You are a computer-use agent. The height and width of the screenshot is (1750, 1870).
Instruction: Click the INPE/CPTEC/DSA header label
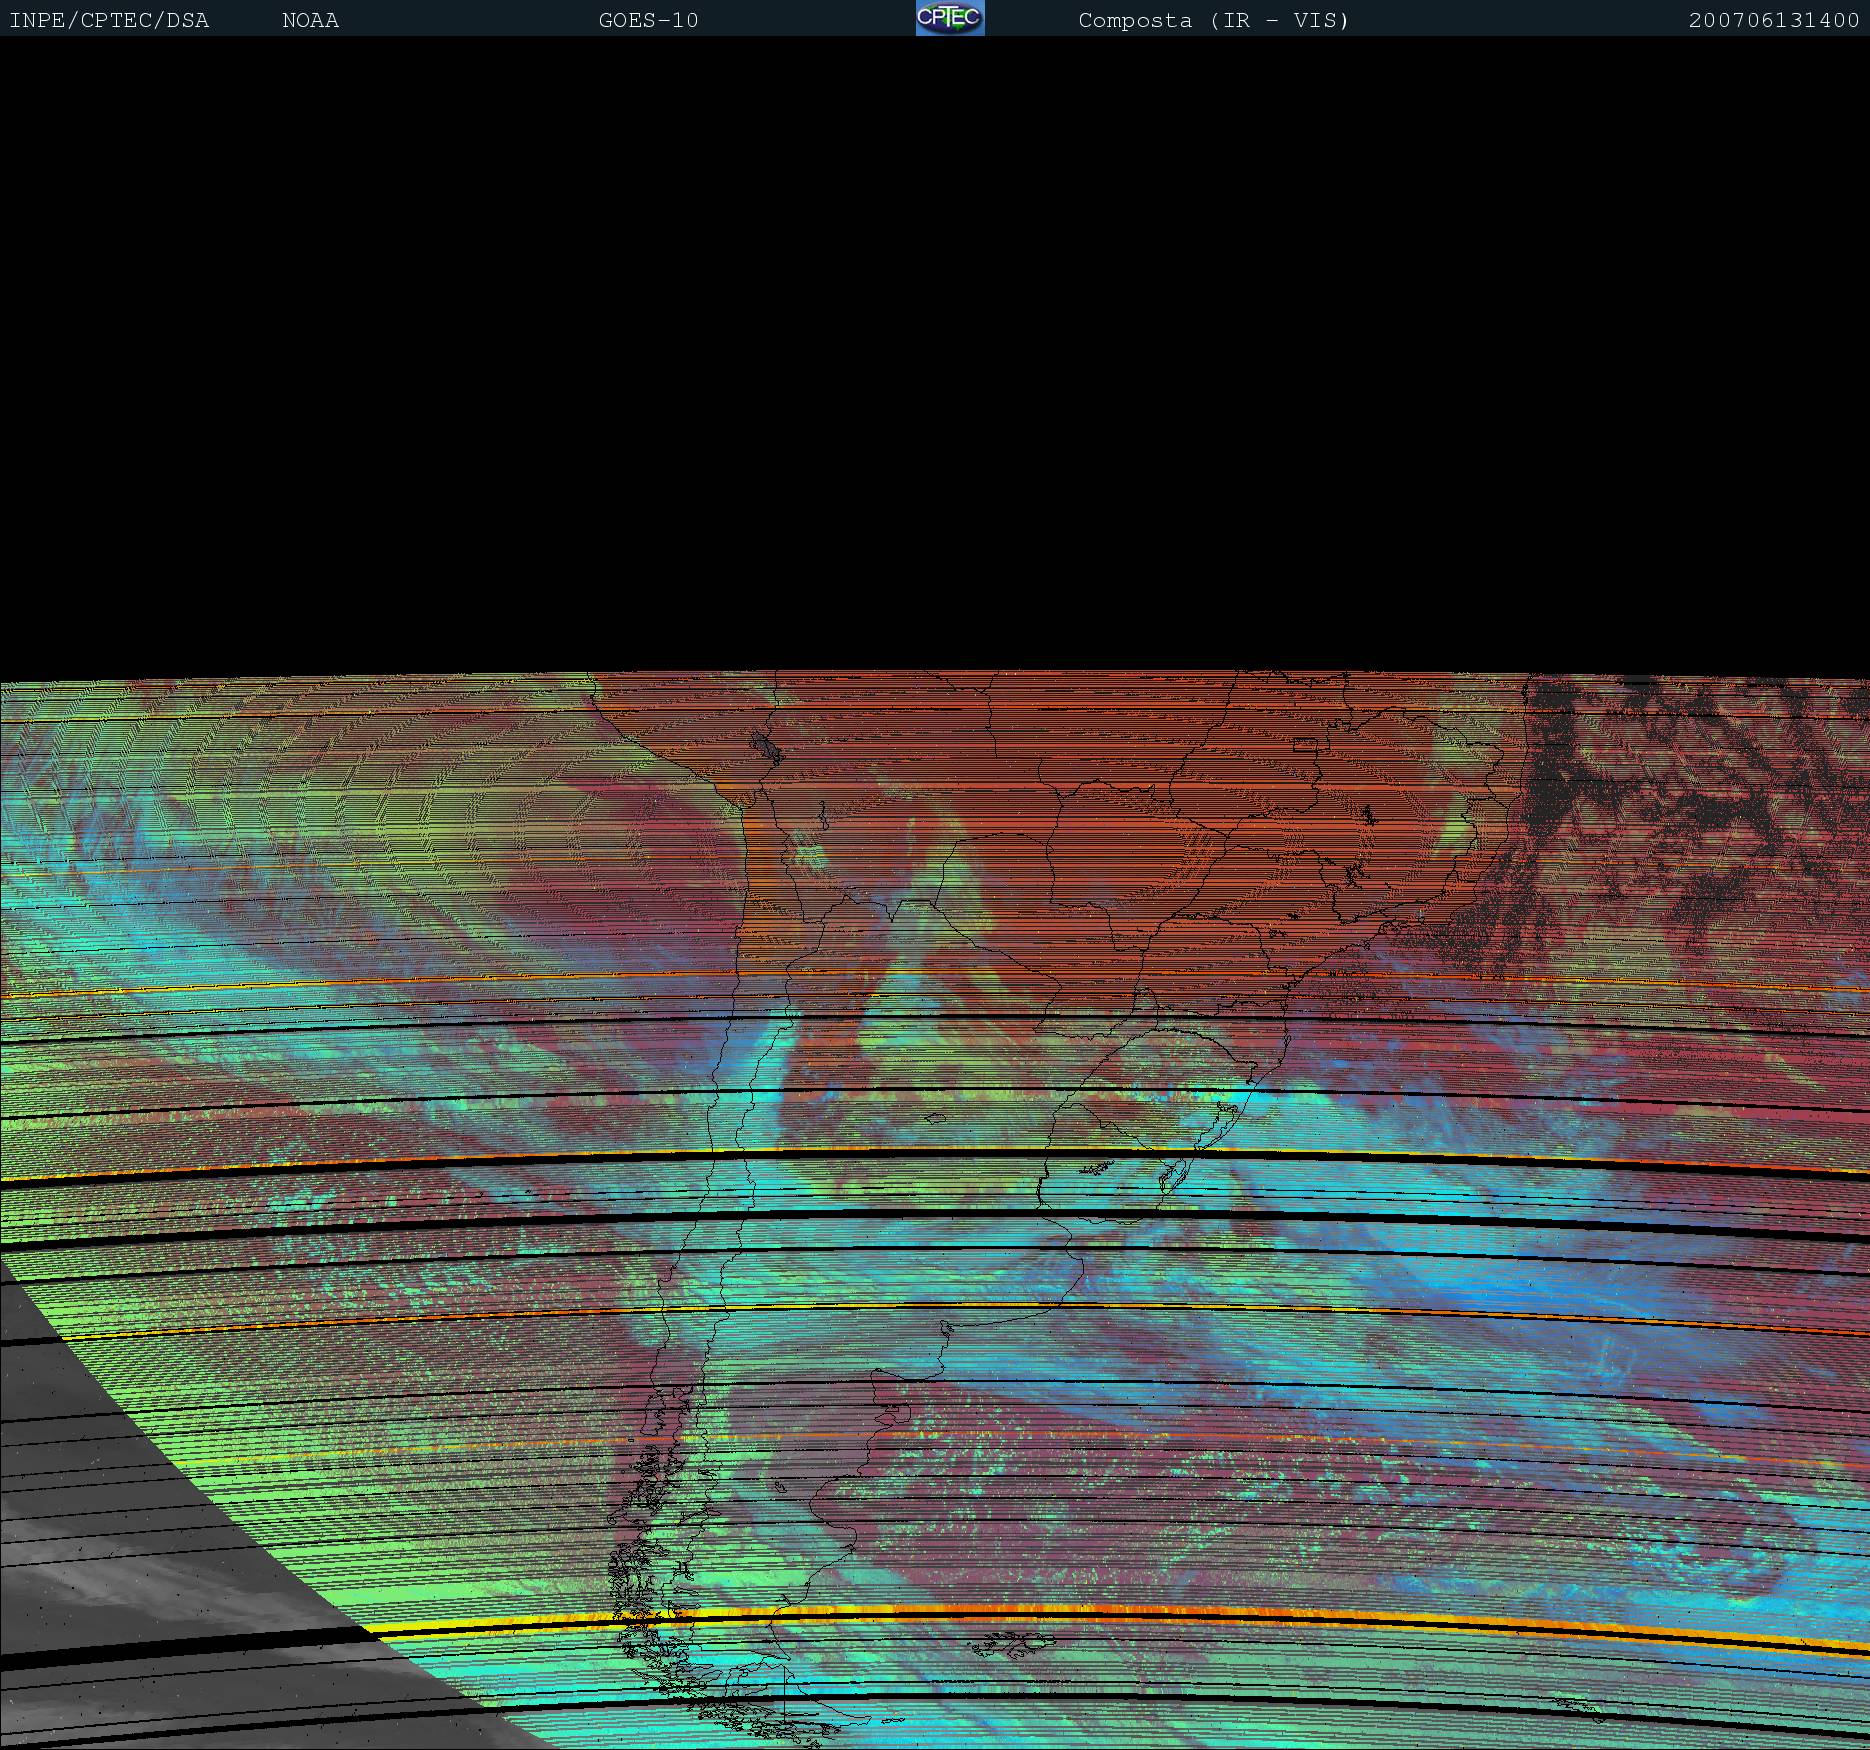pyautogui.click(x=109, y=20)
